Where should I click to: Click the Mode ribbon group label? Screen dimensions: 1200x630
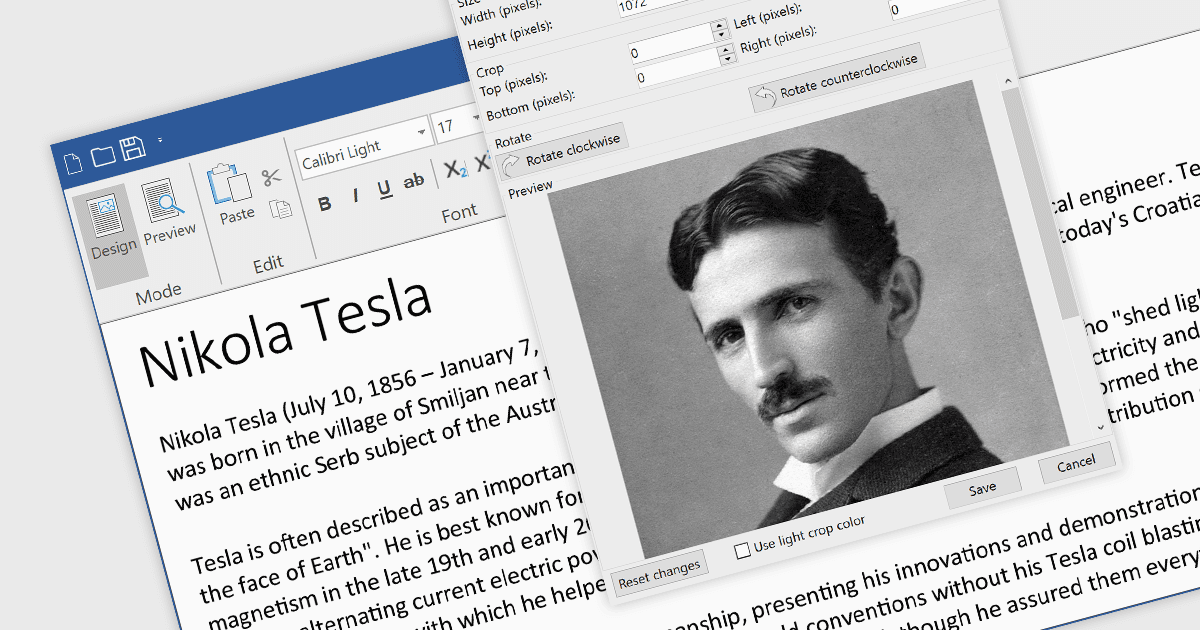(159, 294)
